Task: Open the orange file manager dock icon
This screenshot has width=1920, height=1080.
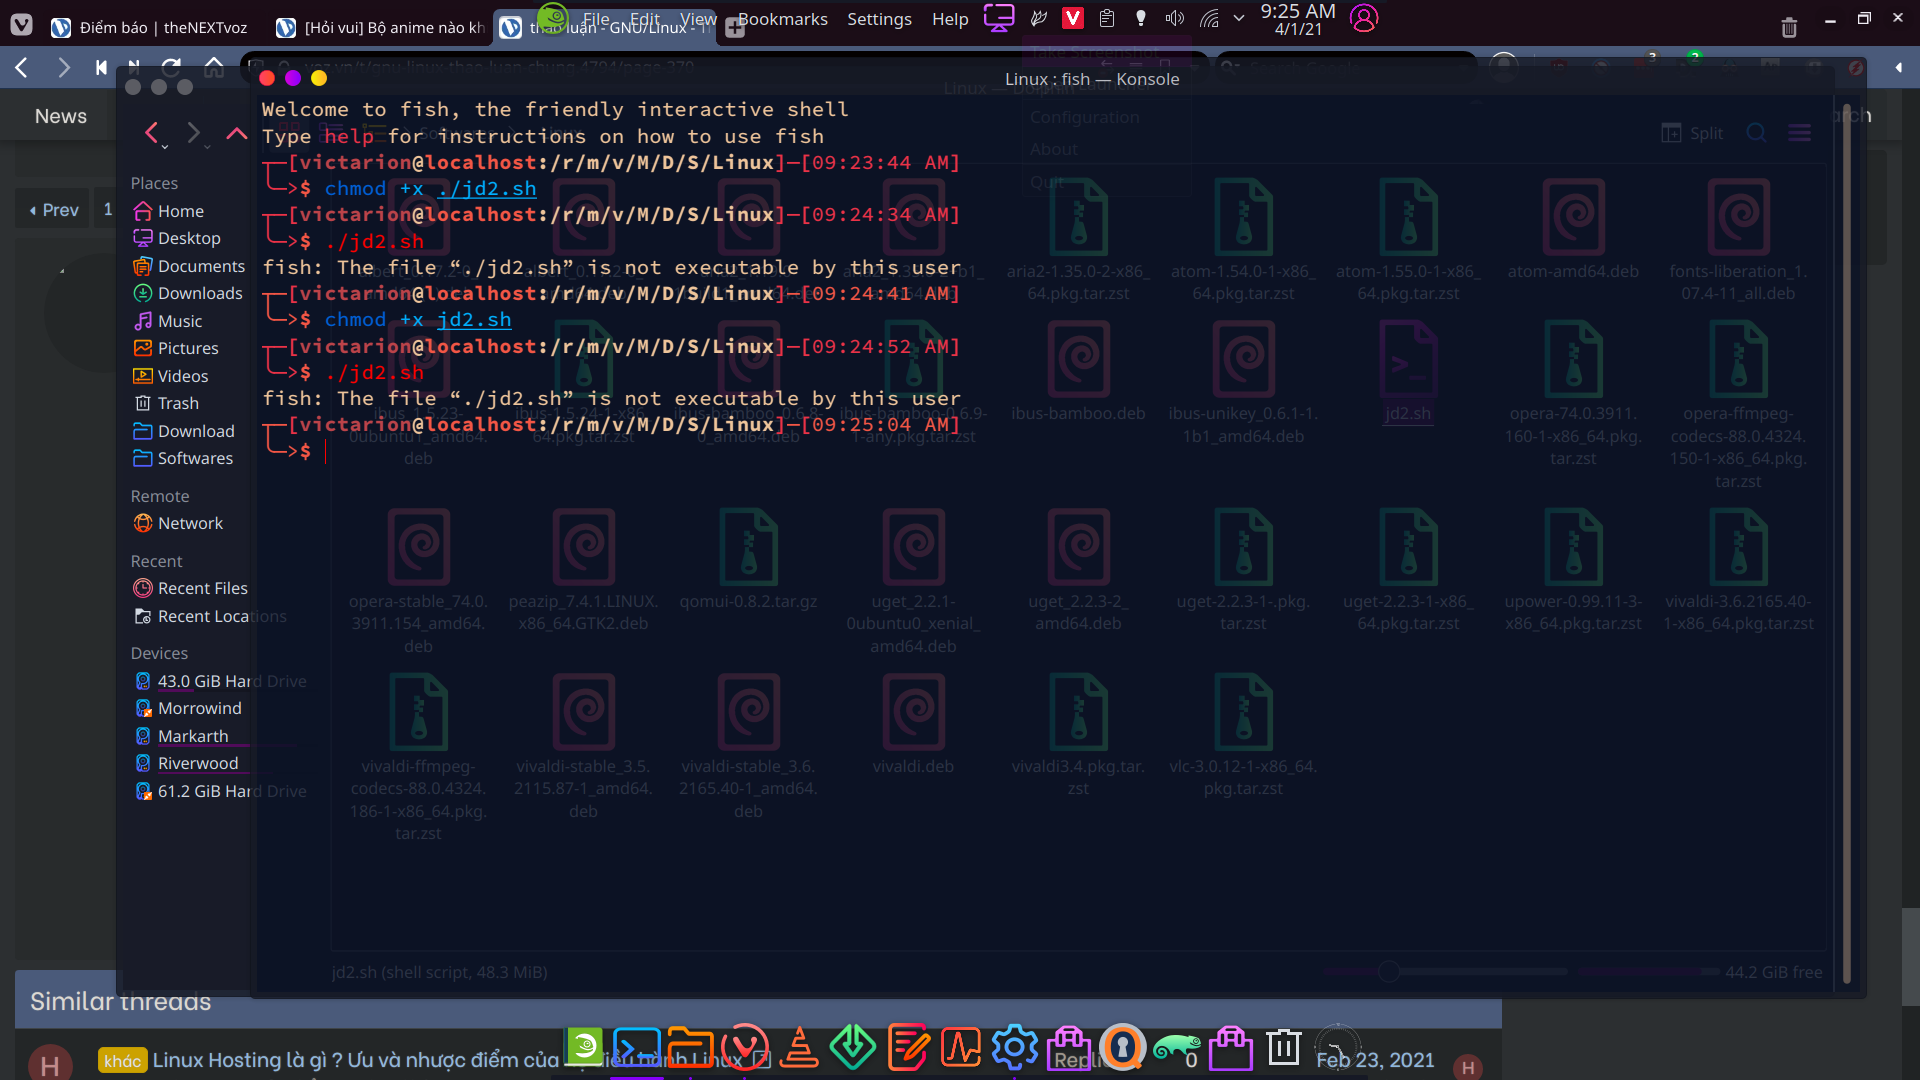Action: tap(691, 1048)
